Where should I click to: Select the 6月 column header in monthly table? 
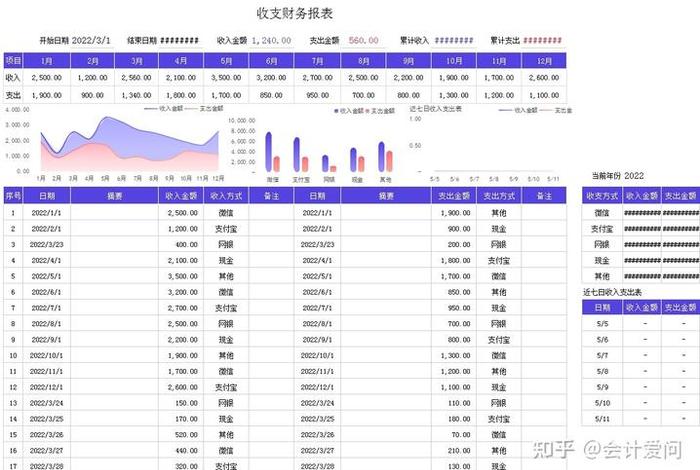pos(271,61)
